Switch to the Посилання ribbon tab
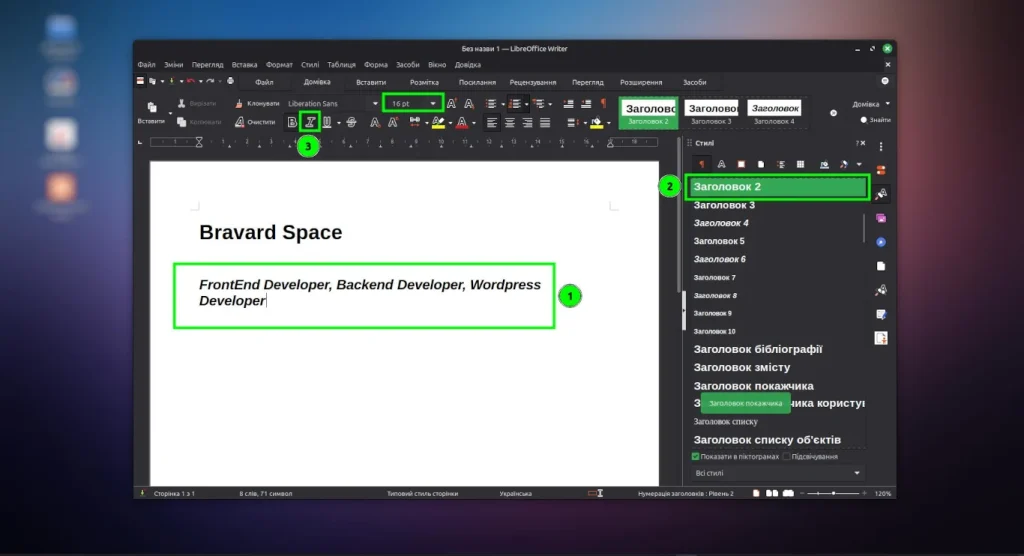 (x=477, y=82)
